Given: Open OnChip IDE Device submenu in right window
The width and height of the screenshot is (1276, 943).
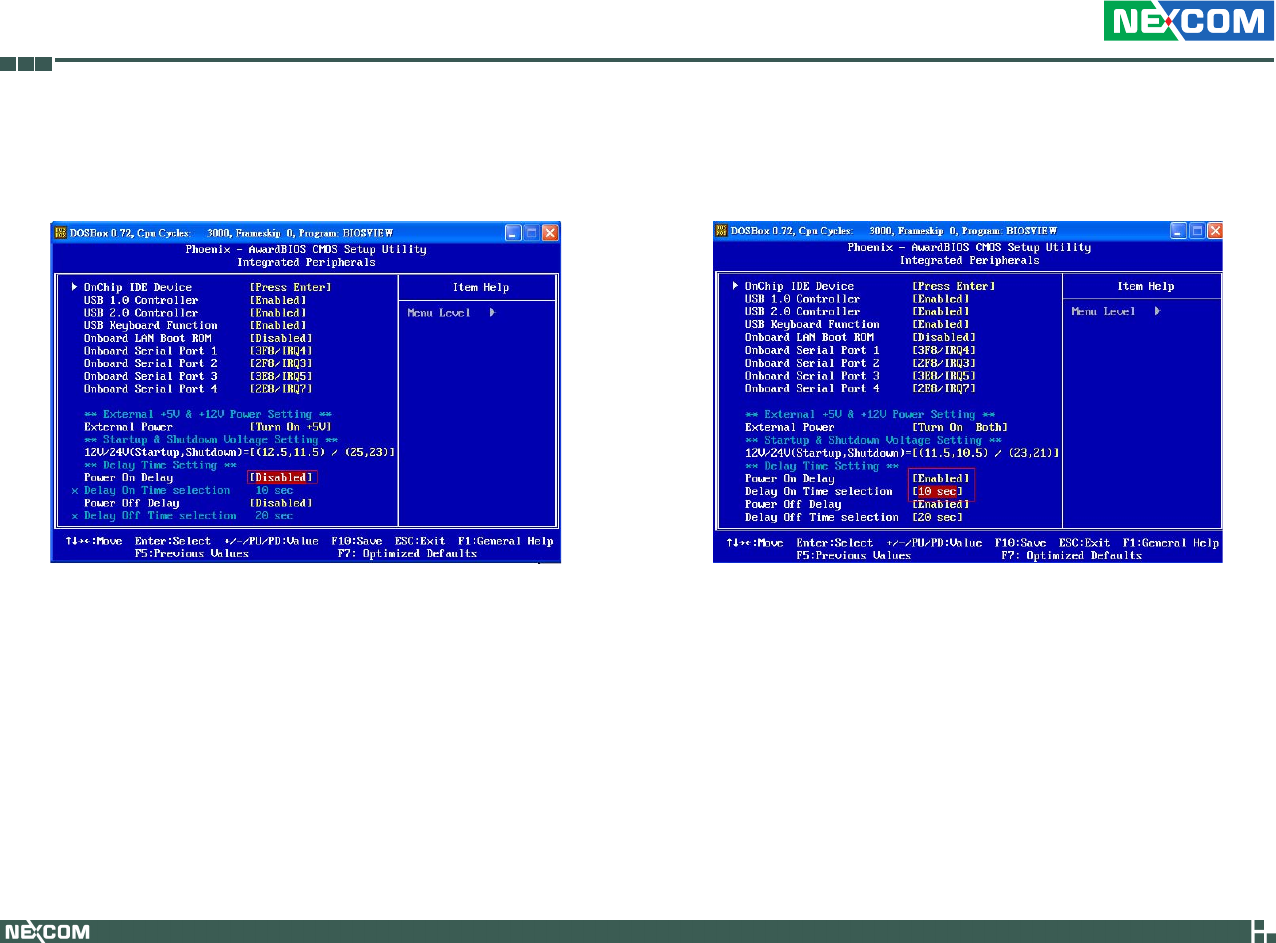Looking at the screenshot, I should 800,286.
